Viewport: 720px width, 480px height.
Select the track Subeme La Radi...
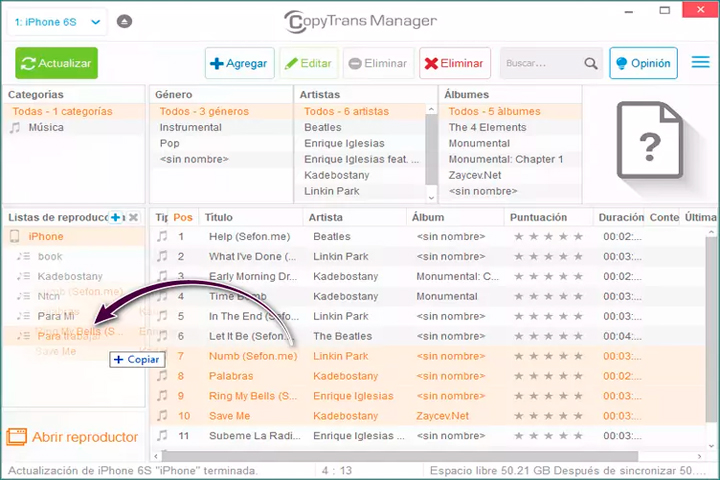[x=254, y=435]
